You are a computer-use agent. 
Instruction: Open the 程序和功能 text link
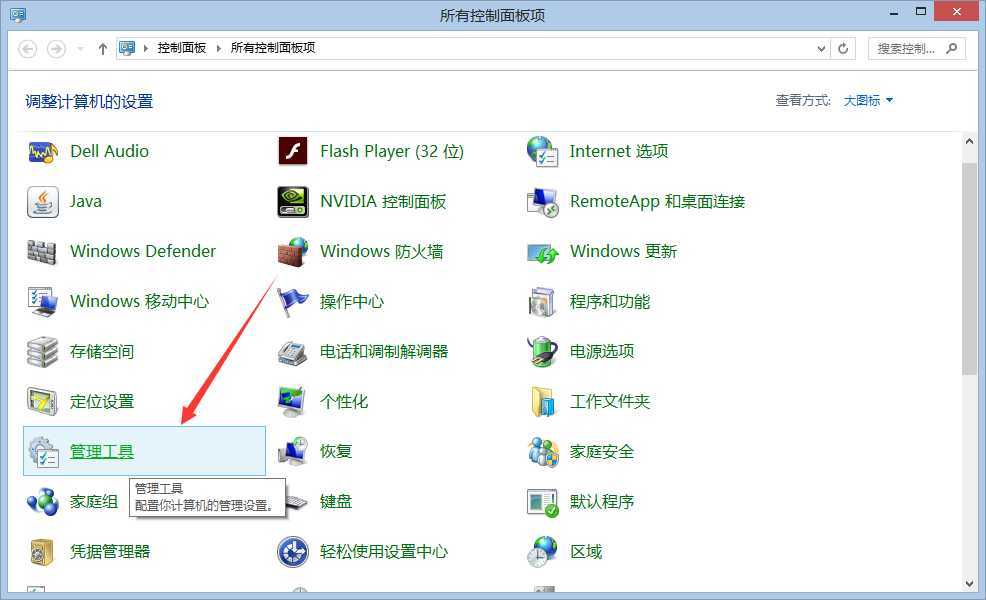pyautogui.click(x=609, y=302)
